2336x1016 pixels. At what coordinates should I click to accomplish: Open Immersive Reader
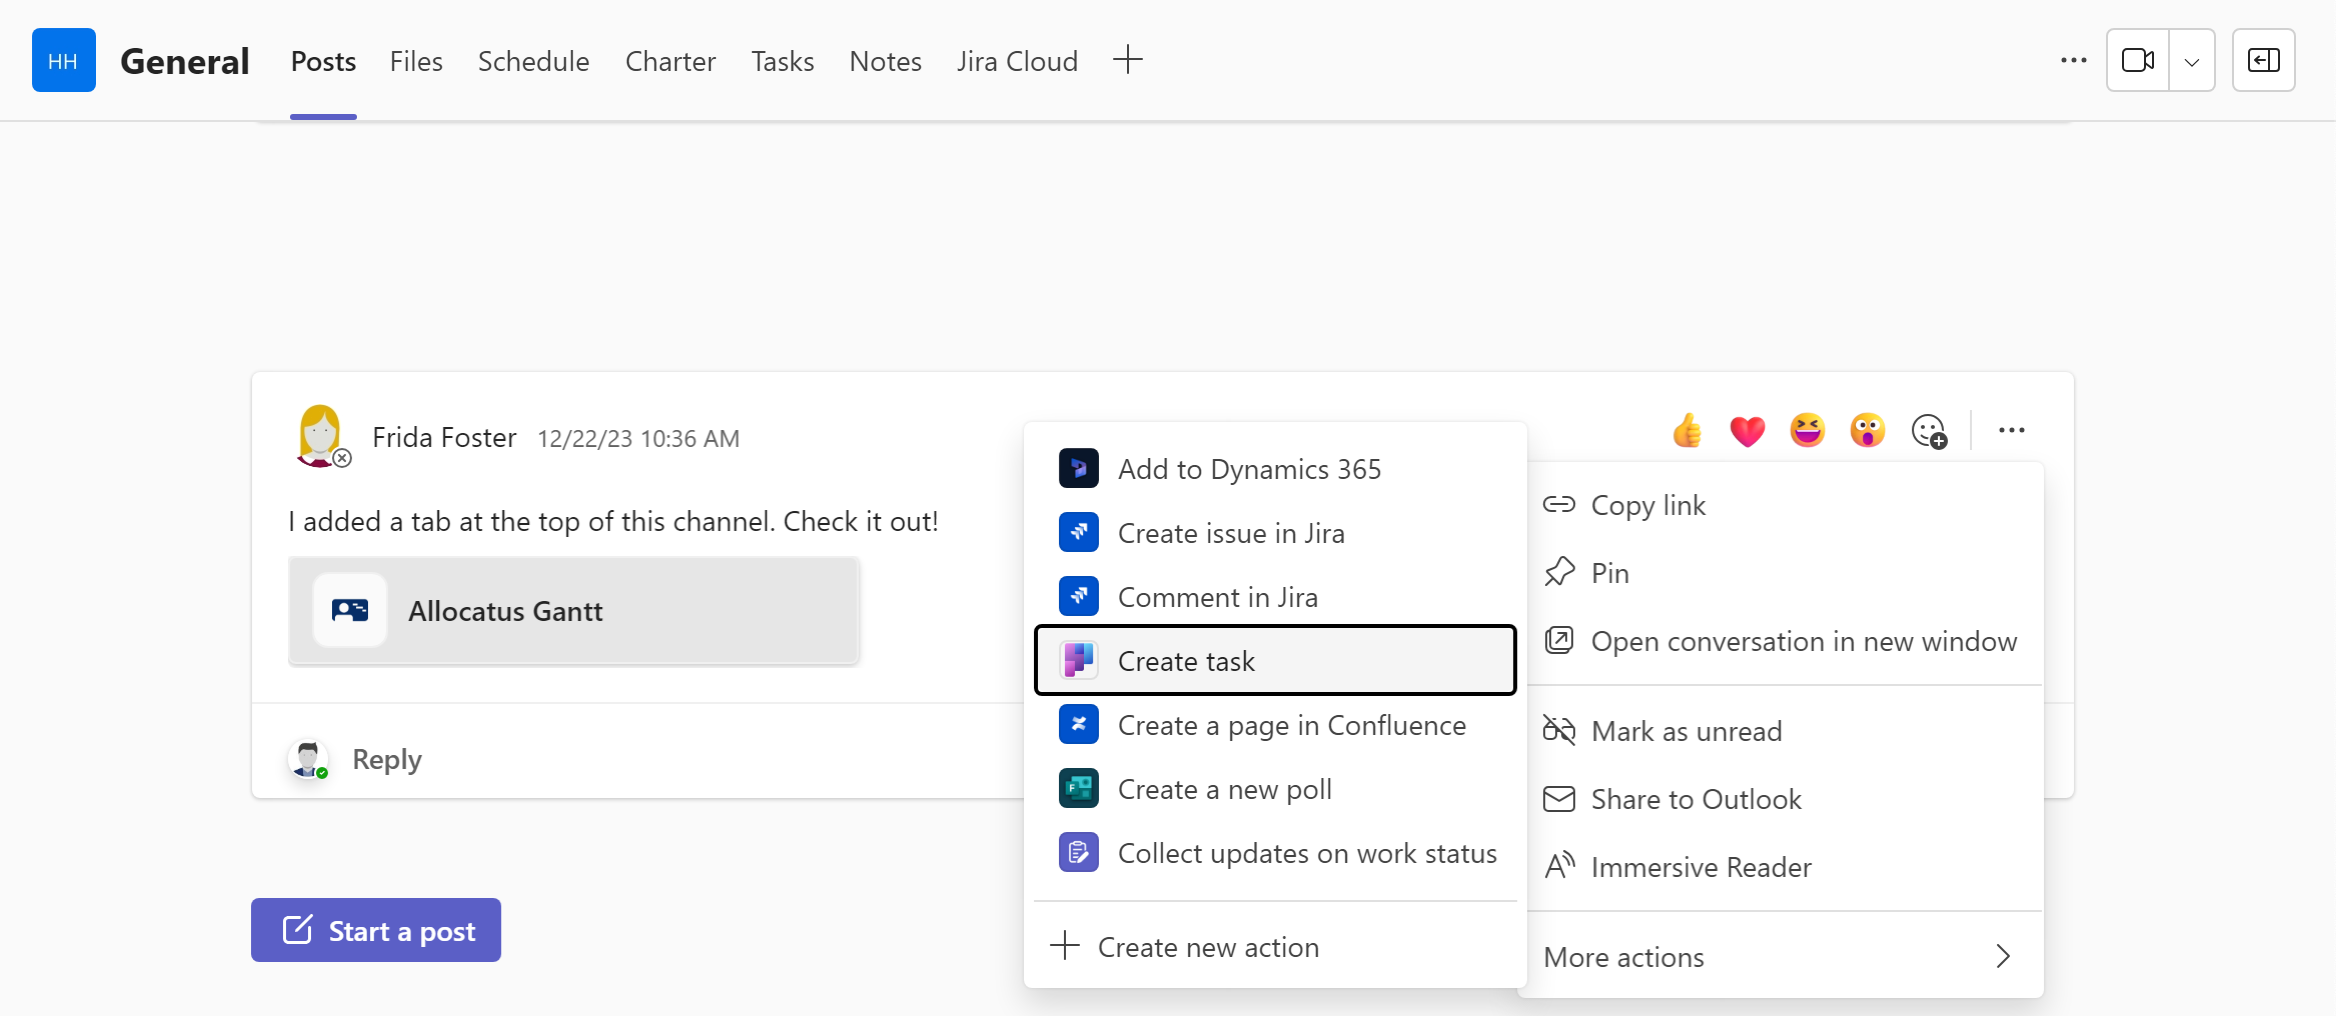point(1785,867)
